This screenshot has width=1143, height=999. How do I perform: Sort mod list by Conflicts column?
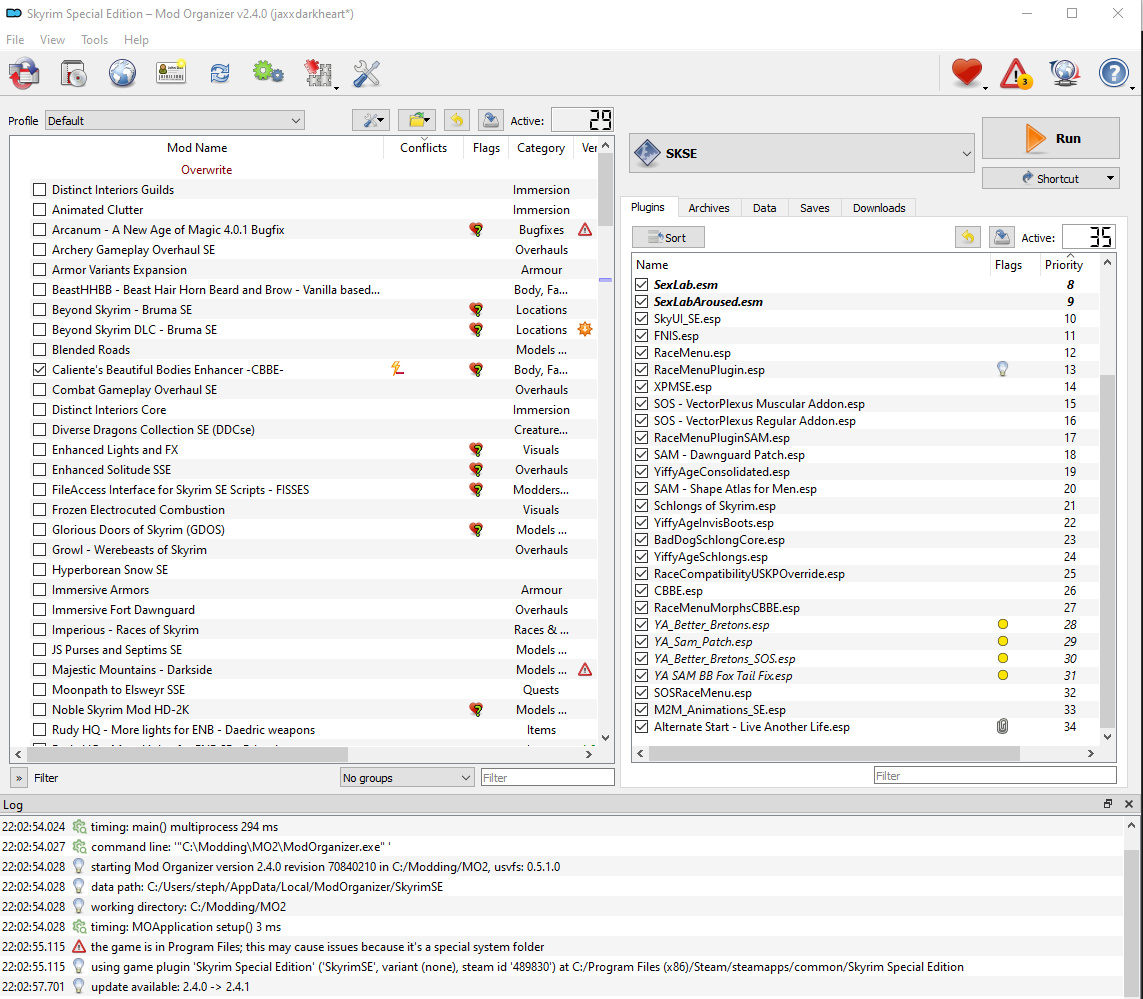(x=424, y=148)
